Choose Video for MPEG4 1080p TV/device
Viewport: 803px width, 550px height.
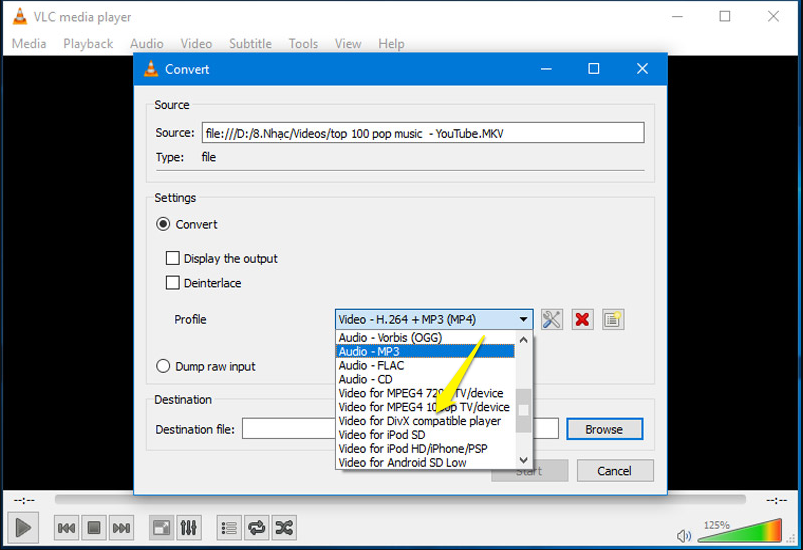(426, 407)
